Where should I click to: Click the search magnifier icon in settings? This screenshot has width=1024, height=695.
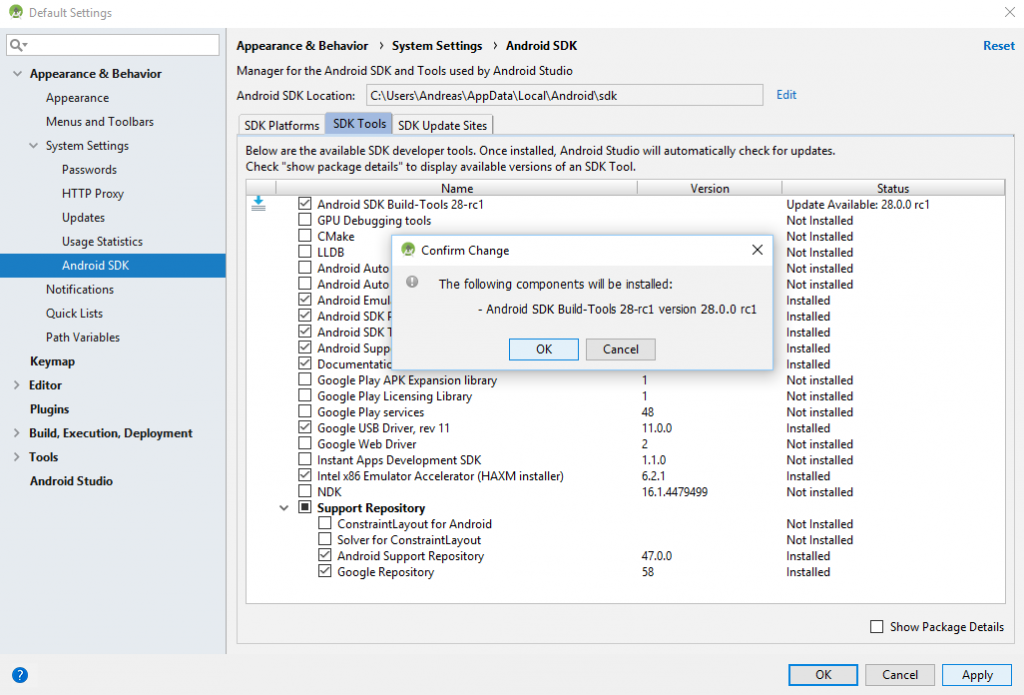pyautogui.click(x=18, y=45)
